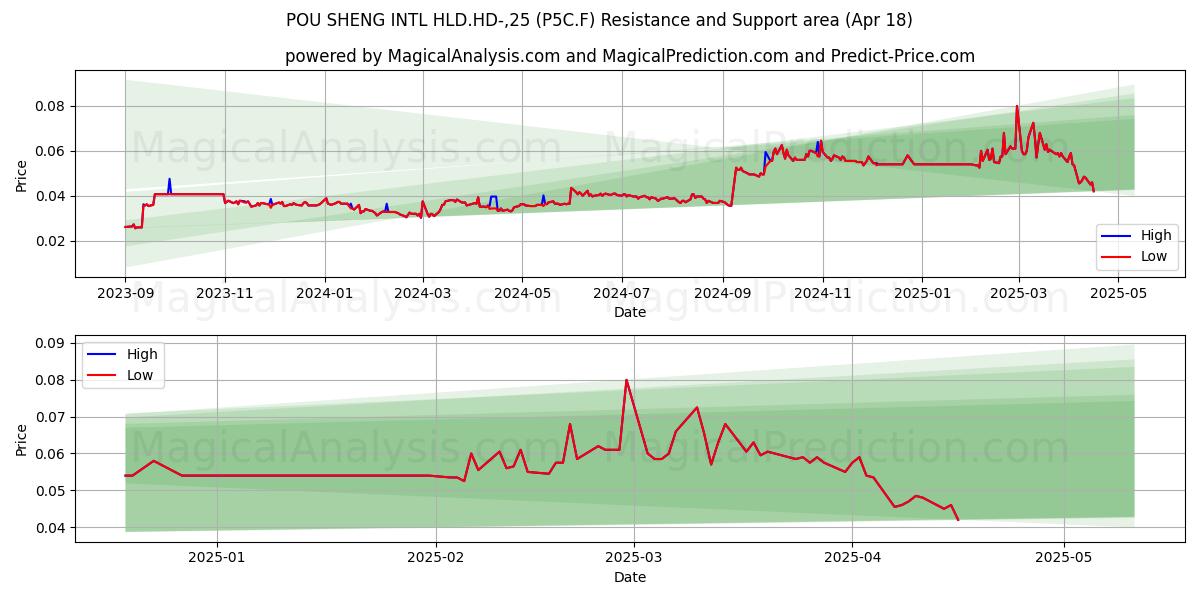The height and width of the screenshot is (600, 1200).
Task: Click the bottom chart '0.06' price tick
Action: tap(50, 454)
